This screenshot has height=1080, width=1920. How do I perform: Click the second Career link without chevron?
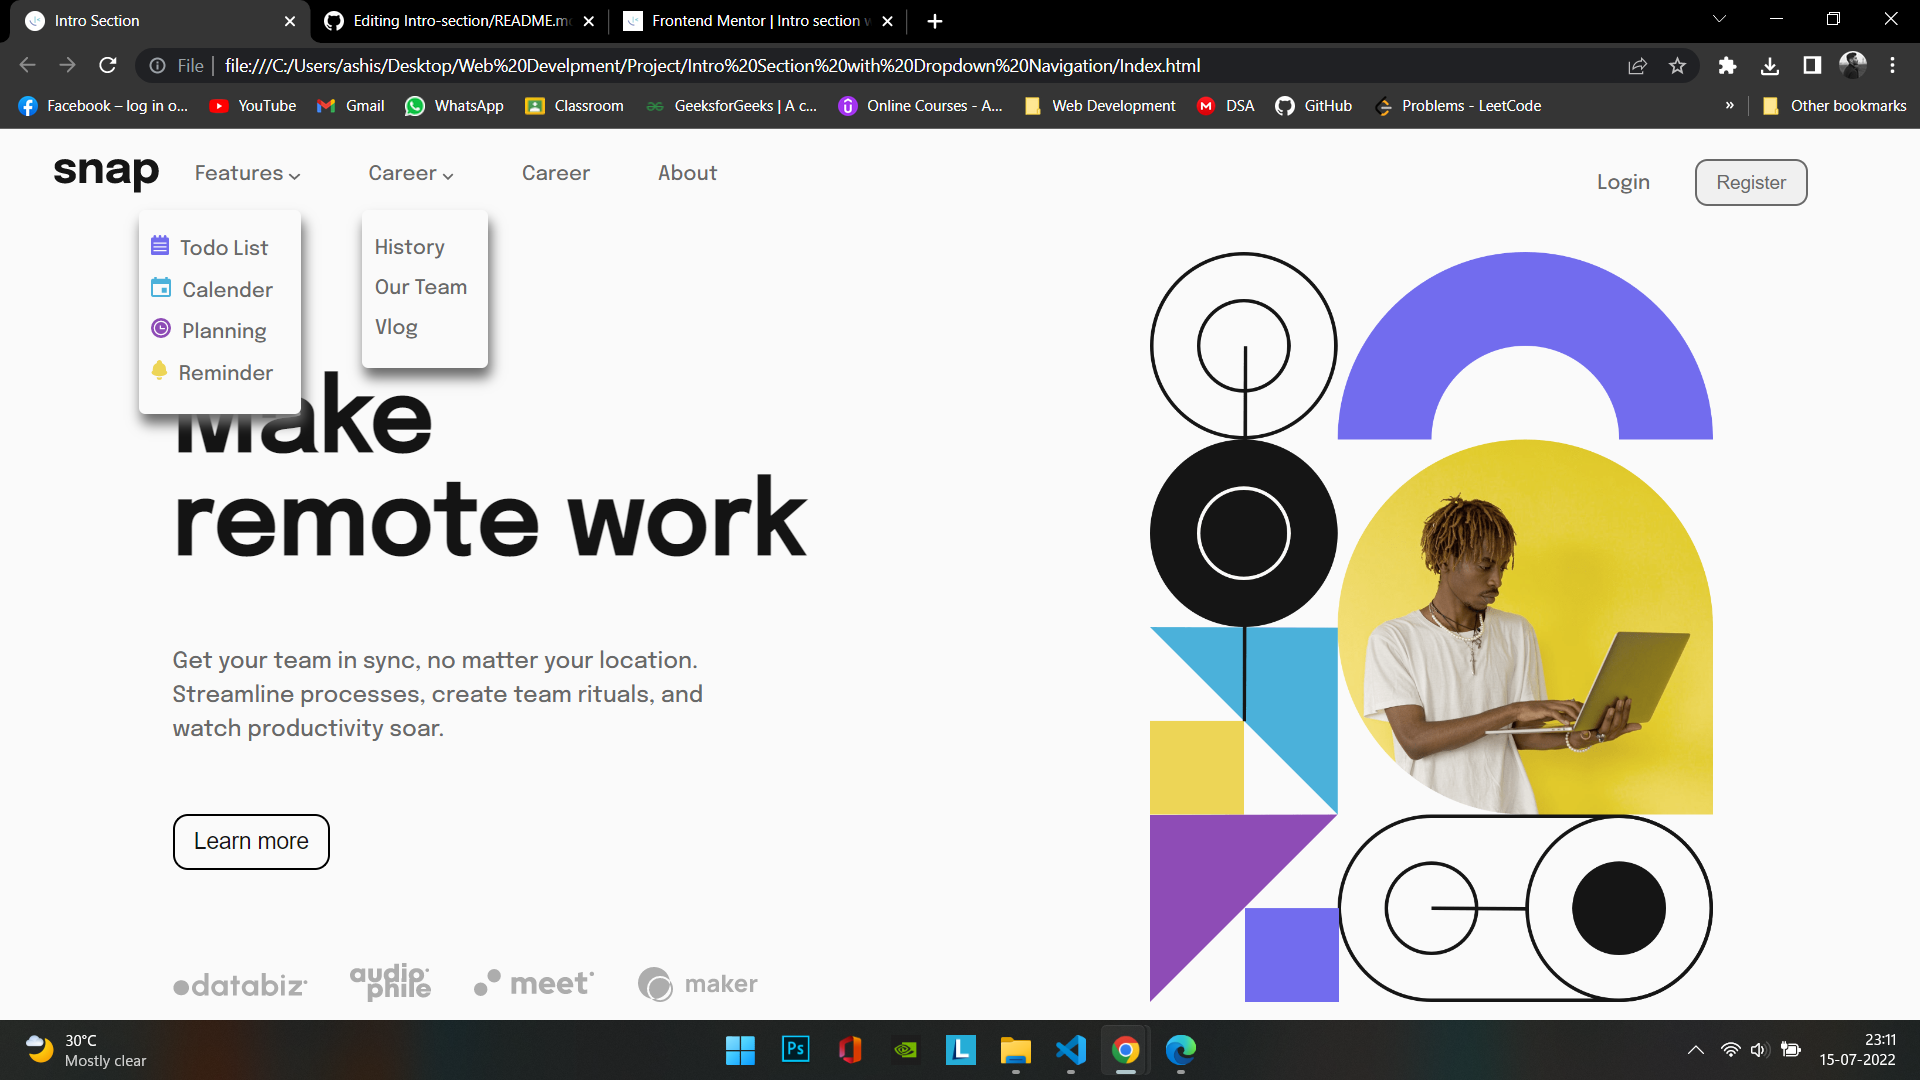(556, 173)
